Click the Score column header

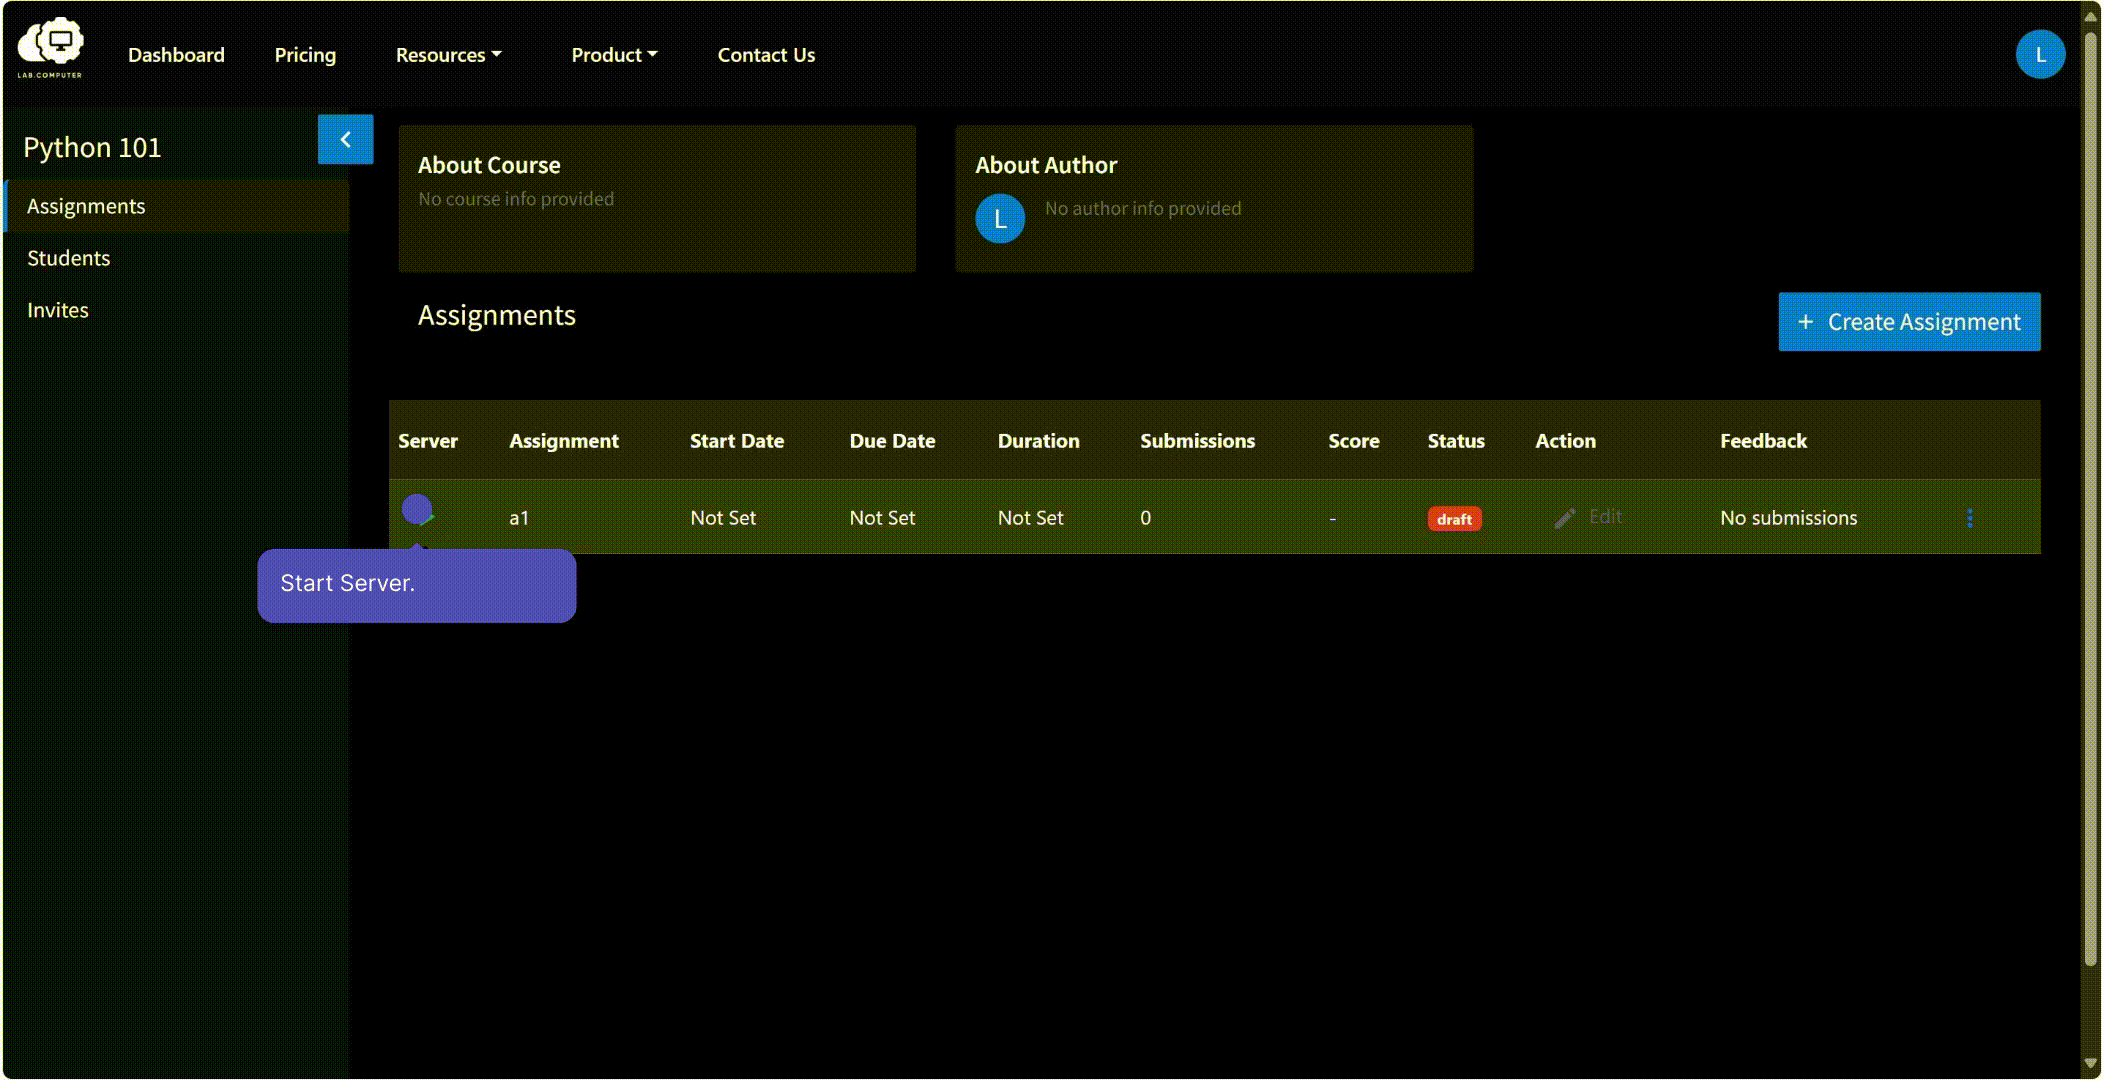[1353, 441]
